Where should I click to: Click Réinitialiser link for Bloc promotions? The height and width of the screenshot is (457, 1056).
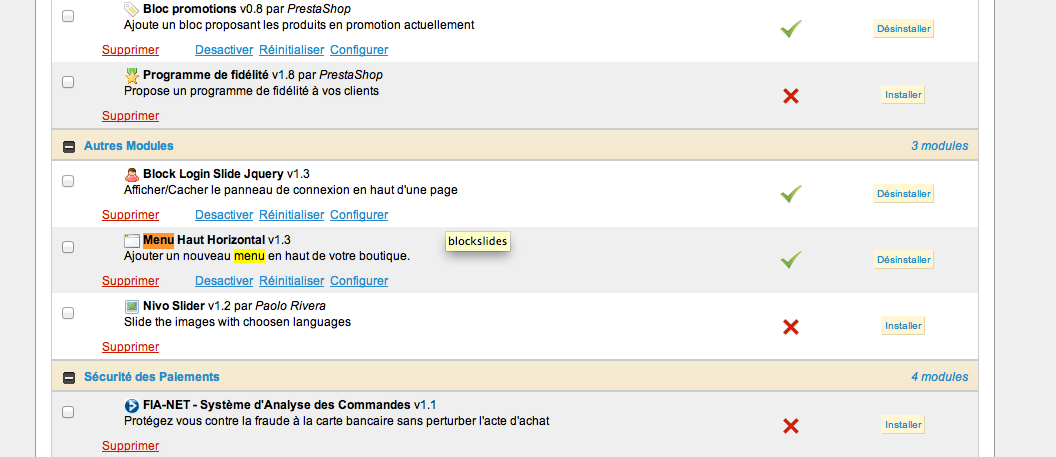tap(292, 50)
